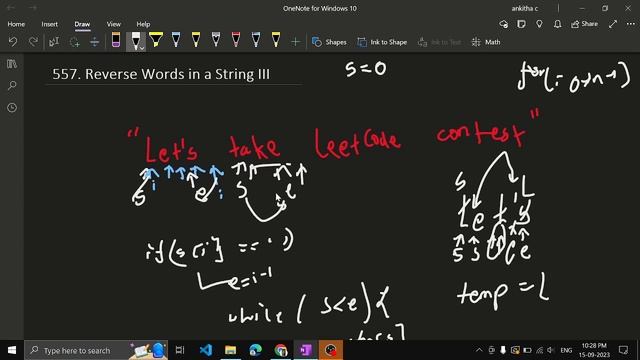Enter full screen mode
This screenshot has width=640, height=360.
(613, 24)
